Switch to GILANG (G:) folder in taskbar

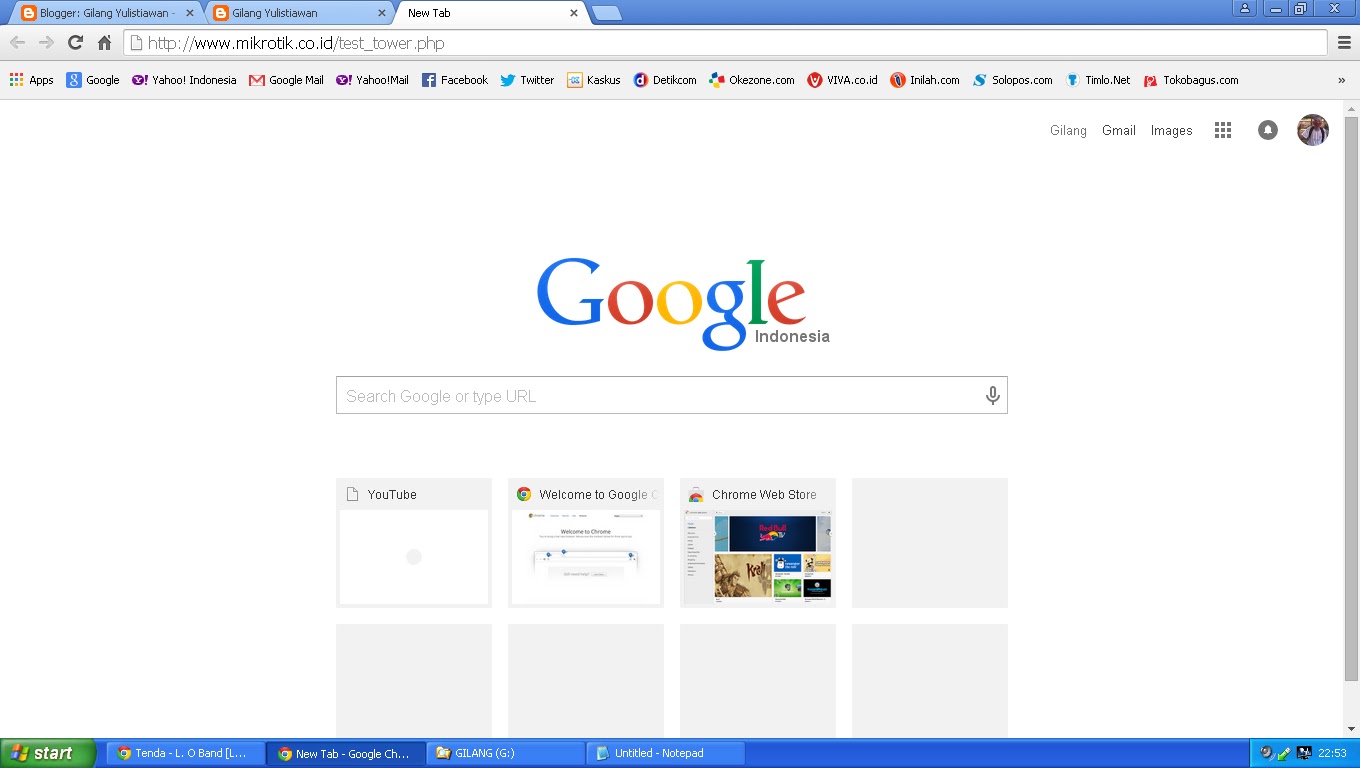pyautogui.click(x=506, y=753)
